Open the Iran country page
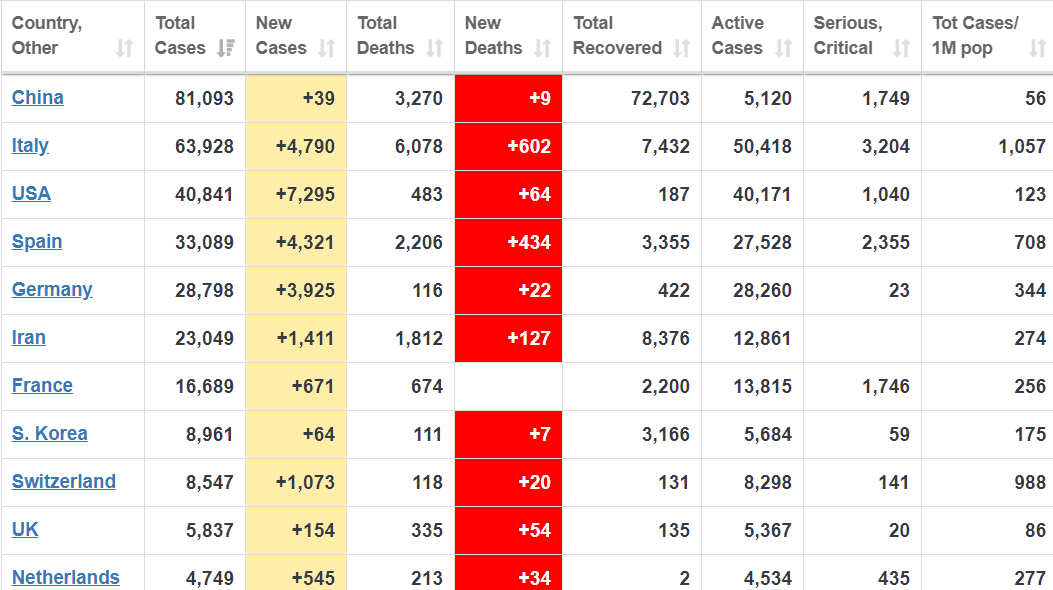 [x=29, y=338]
